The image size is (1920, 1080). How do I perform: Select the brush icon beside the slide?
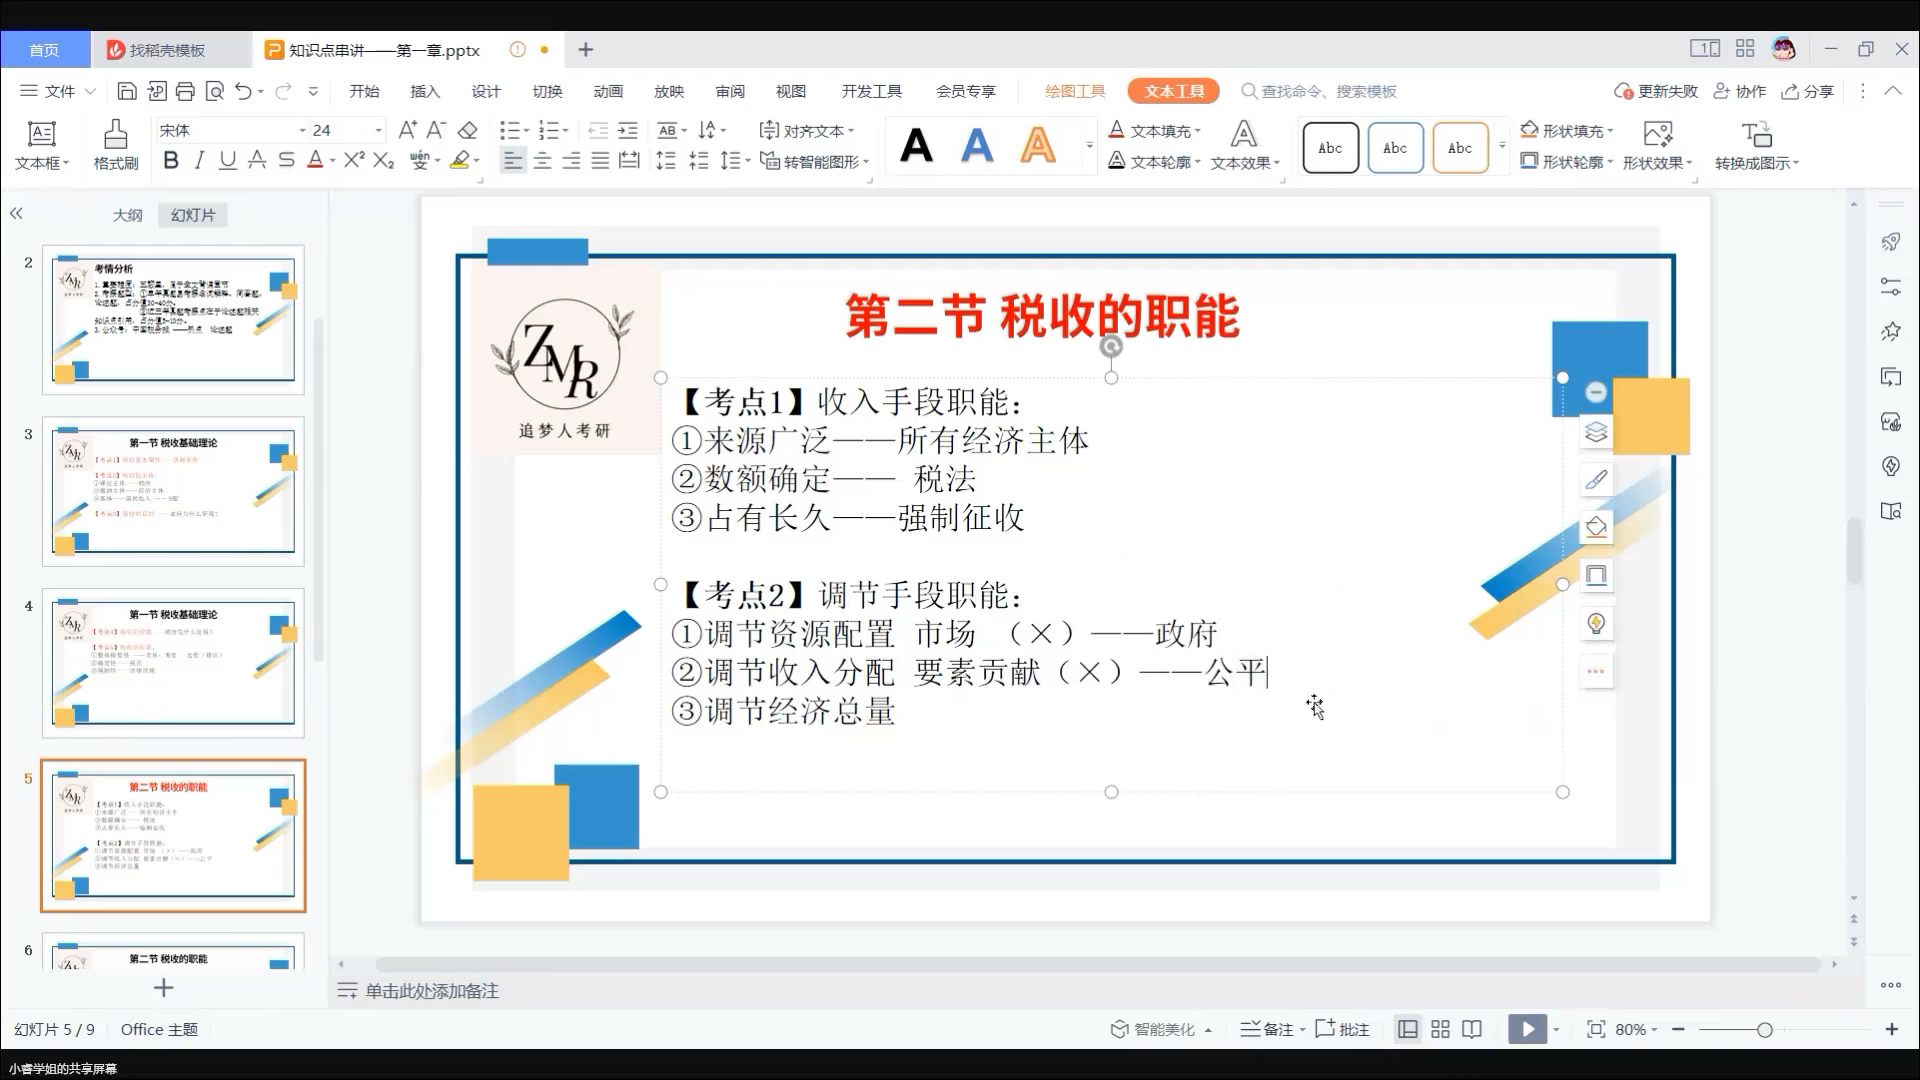tap(1595, 479)
